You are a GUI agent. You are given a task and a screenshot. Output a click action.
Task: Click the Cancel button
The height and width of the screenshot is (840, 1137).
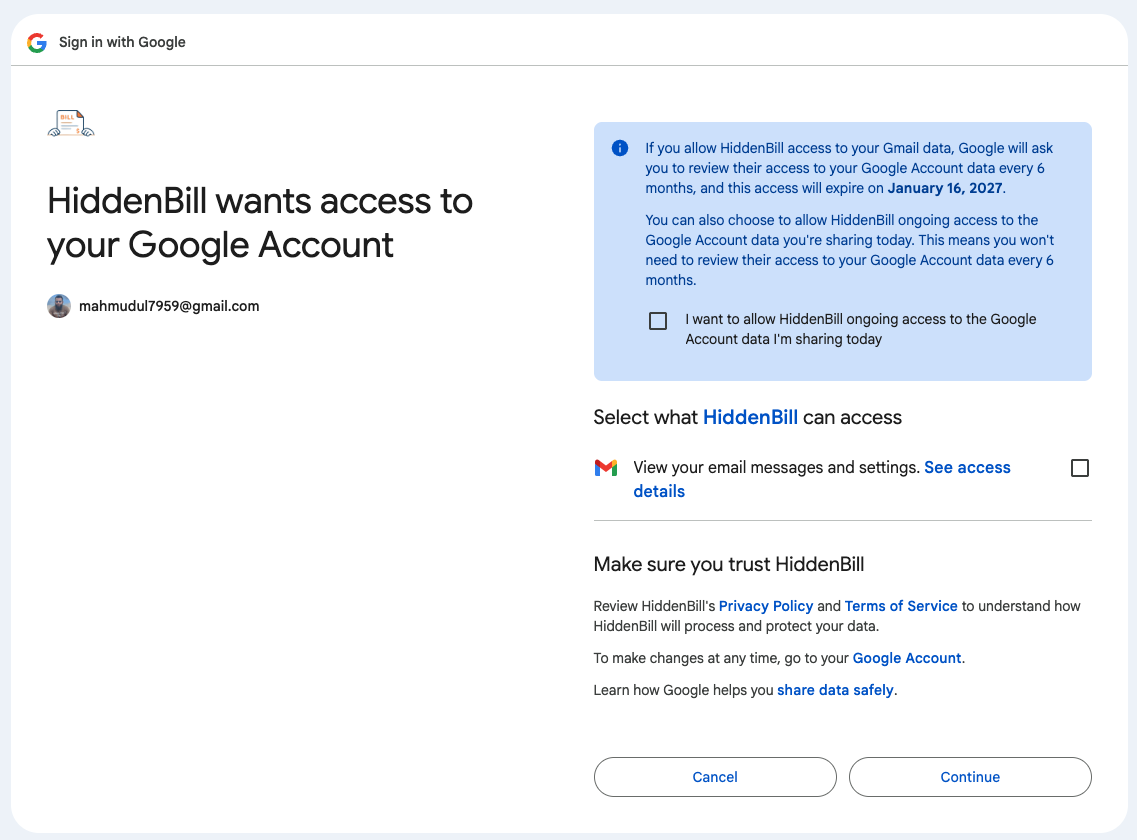[x=715, y=777]
